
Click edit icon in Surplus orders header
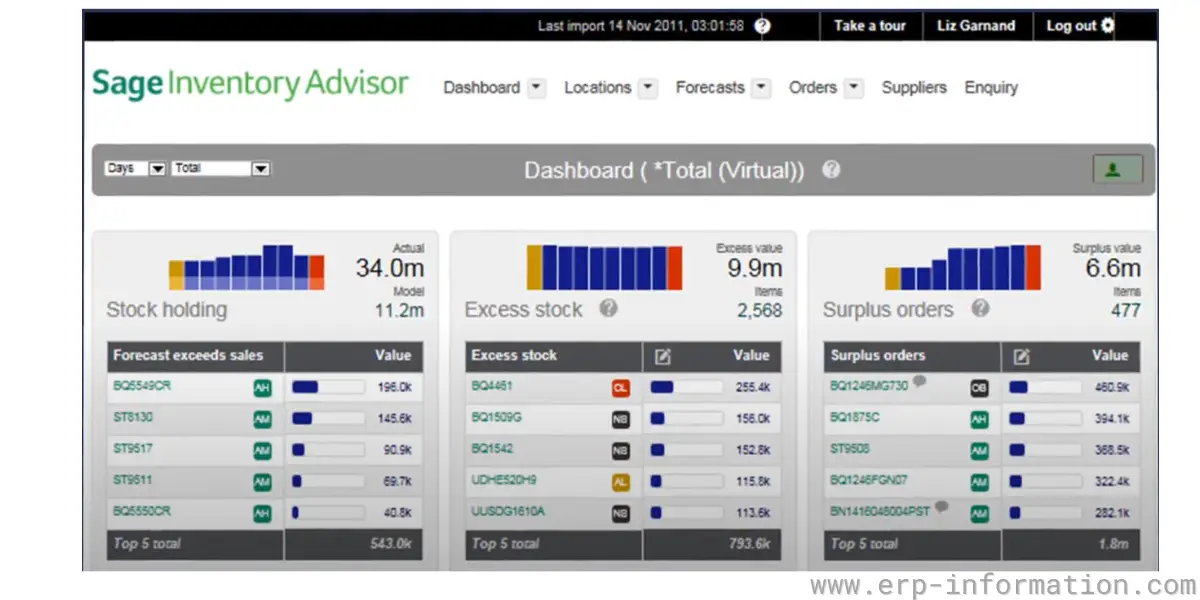[x=1020, y=356]
